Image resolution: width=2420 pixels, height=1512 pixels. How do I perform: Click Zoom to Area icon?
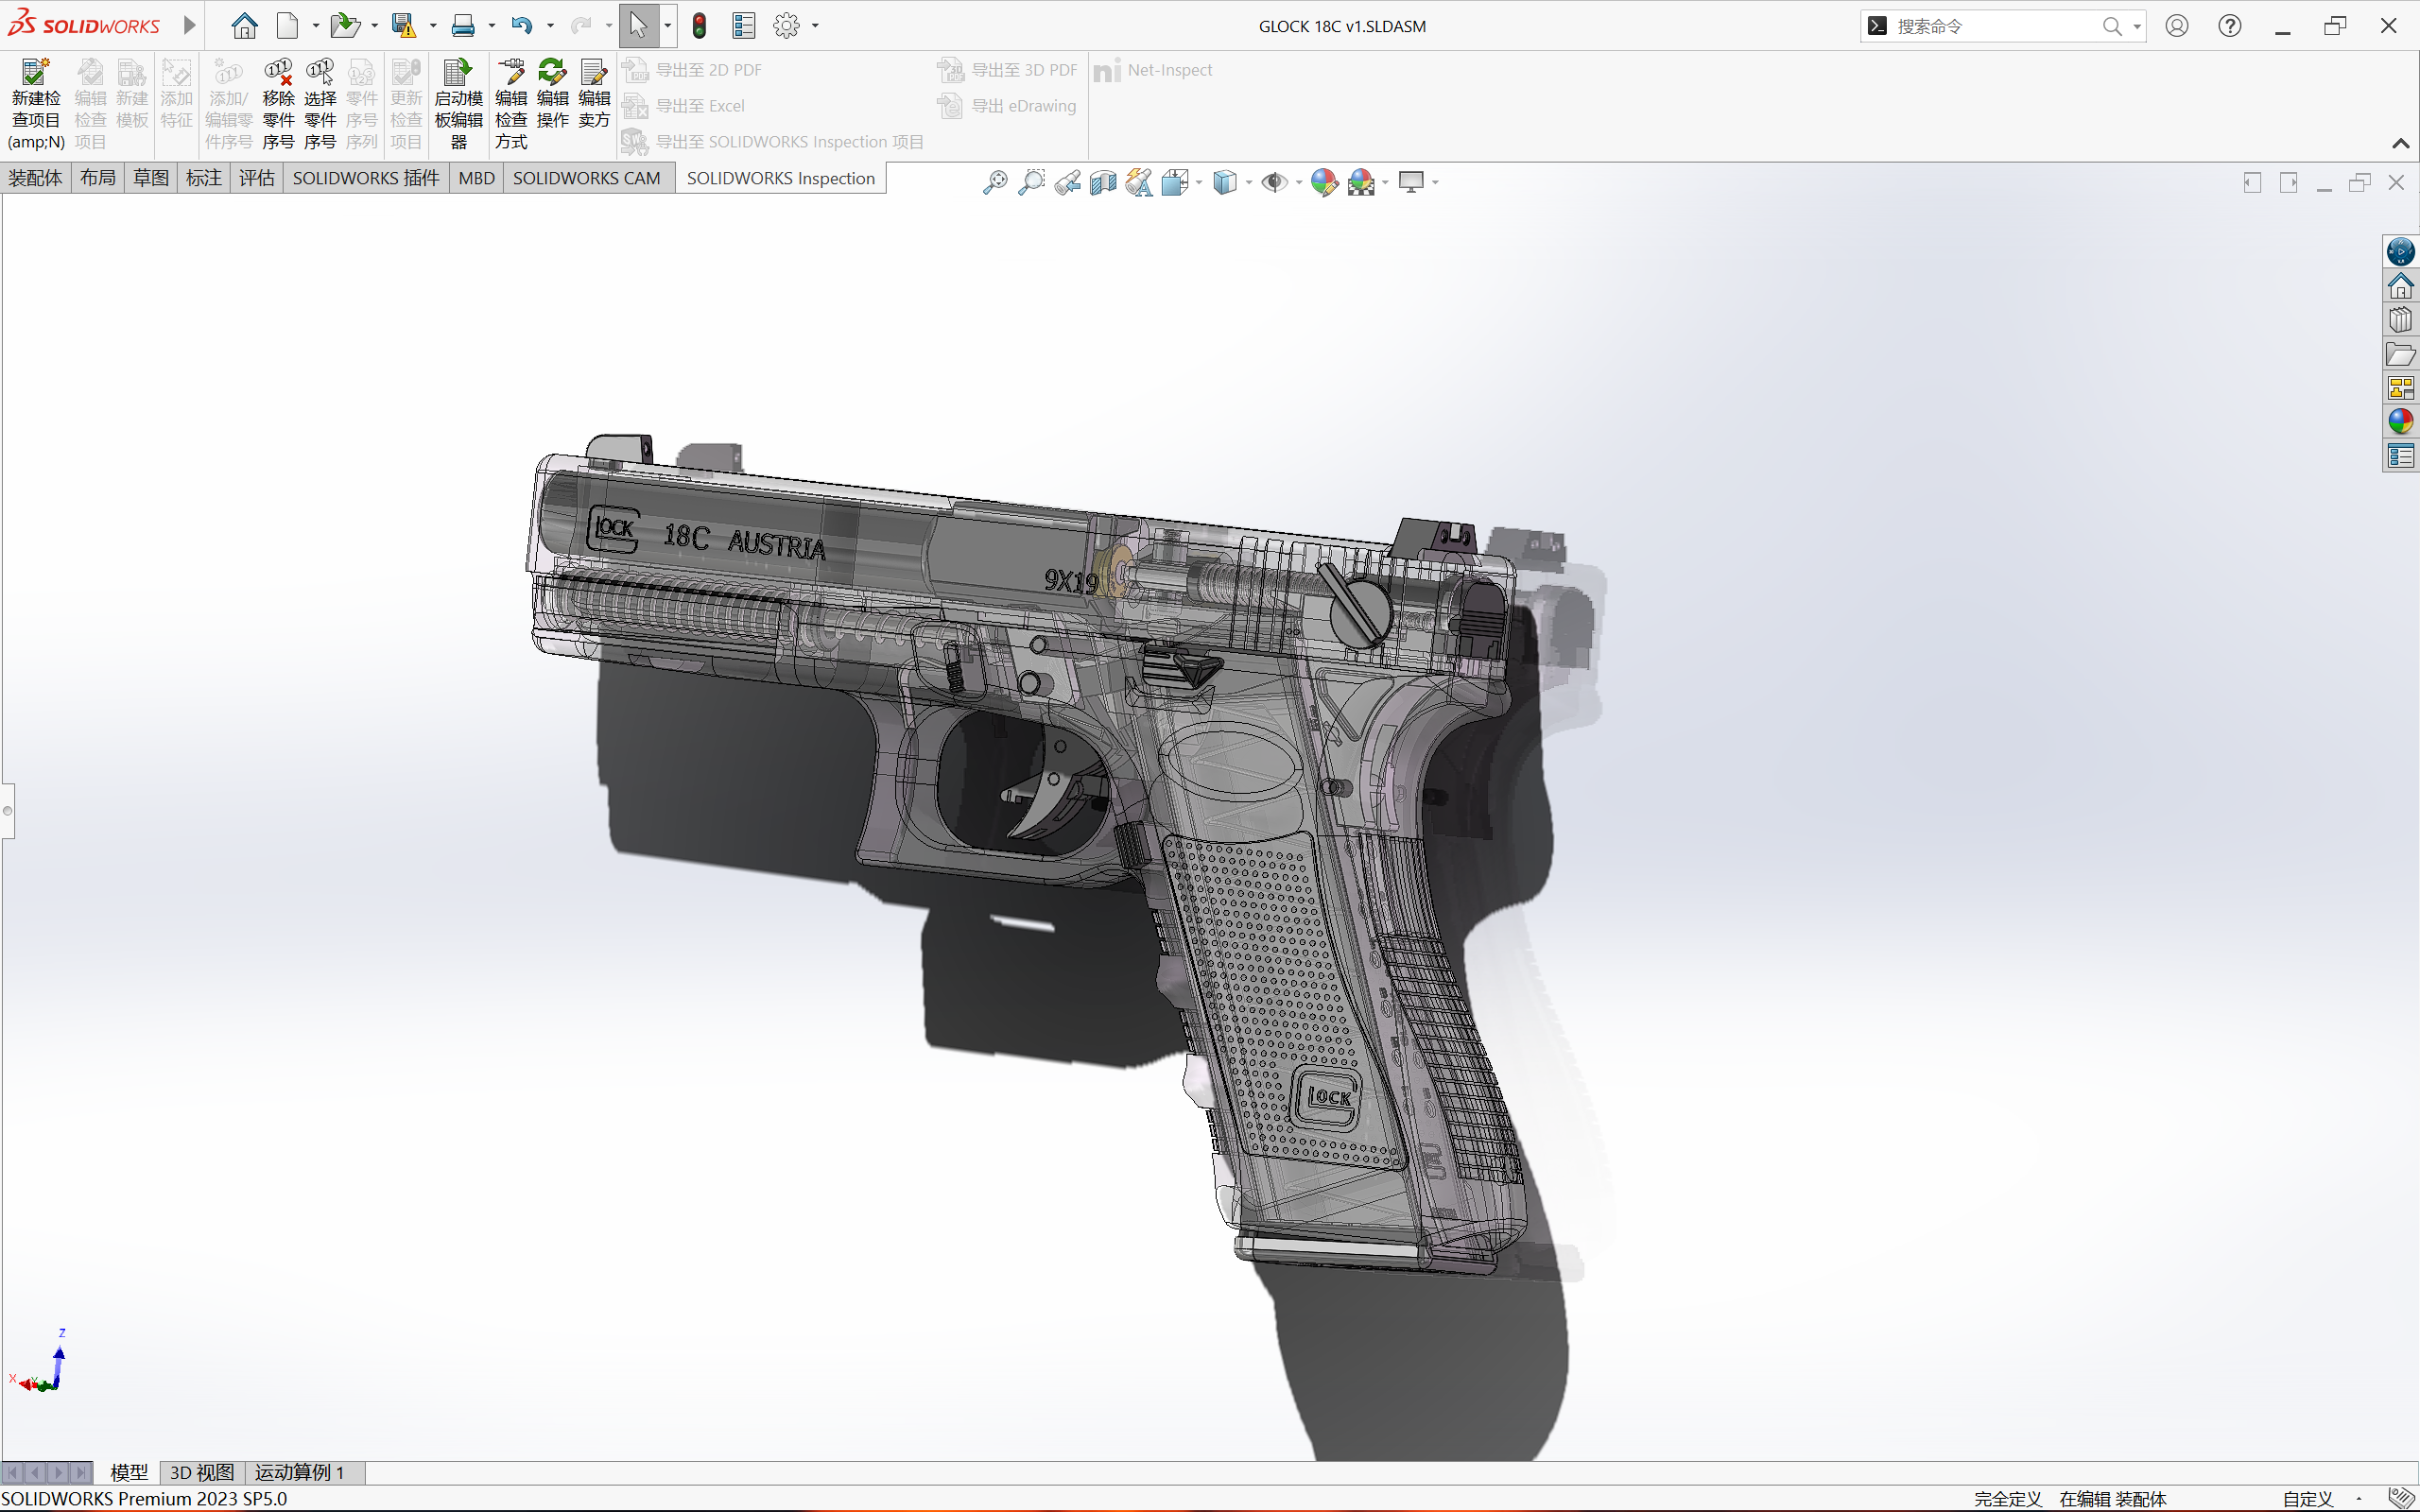pos(1031,182)
